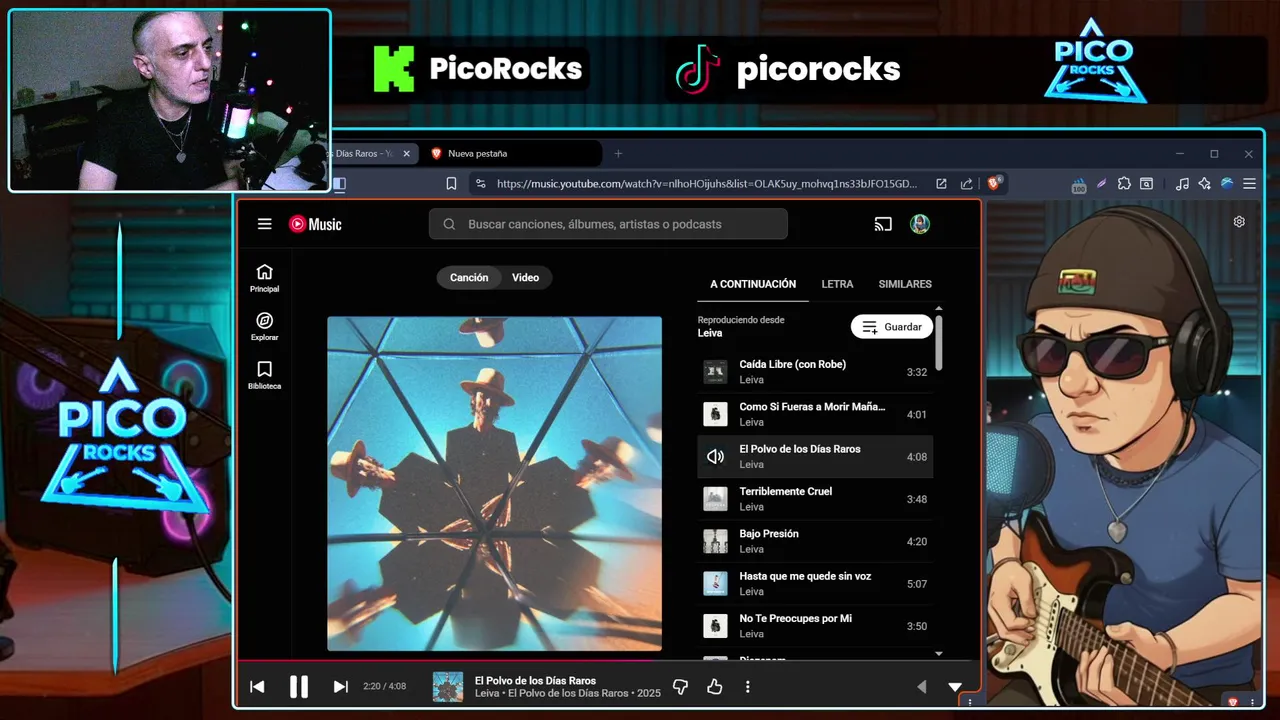Image resolution: width=1280 pixels, height=720 pixels.
Task: Click the YouTube Music logo
Action: (x=315, y=224)
